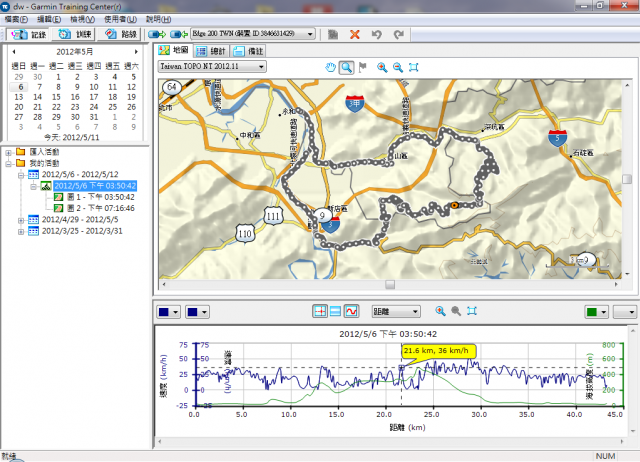This screenshot has height=462, width=640.
Task: Open the green color dropdown
Action: tap(596, 312)
